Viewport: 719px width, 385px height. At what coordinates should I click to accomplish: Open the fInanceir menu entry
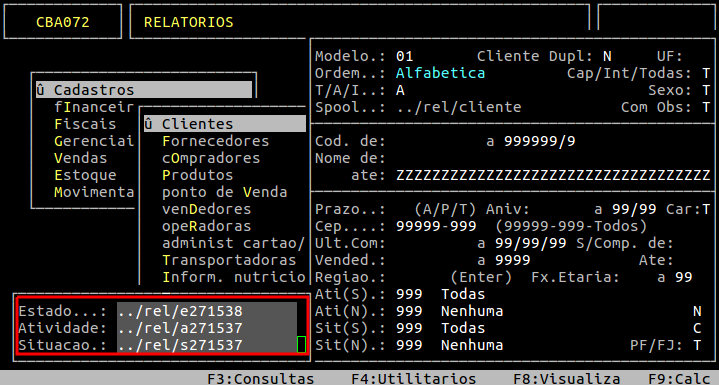(x=94, y=107)
